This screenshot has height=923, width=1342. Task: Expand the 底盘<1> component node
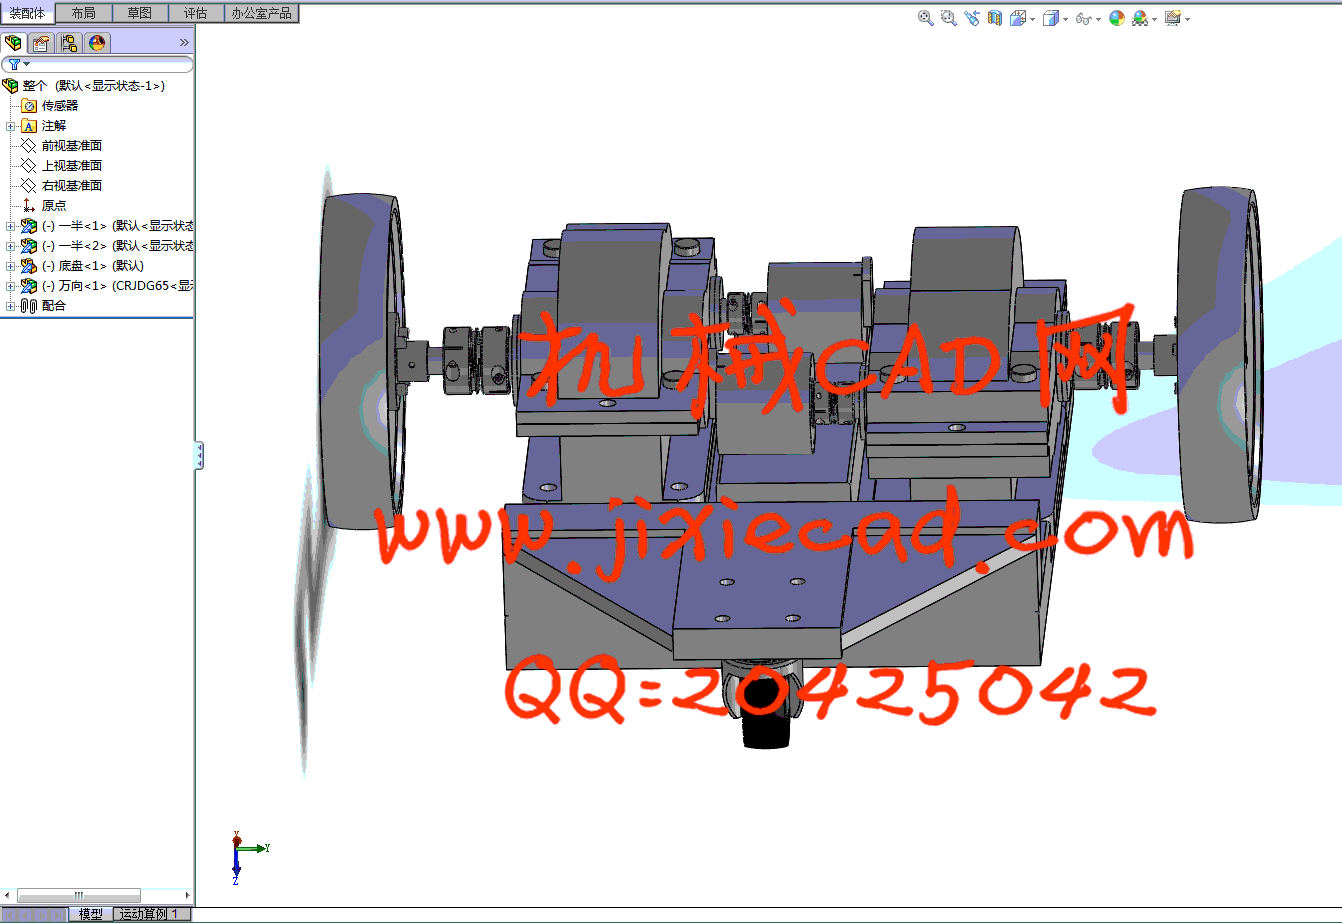pos(11,266)
